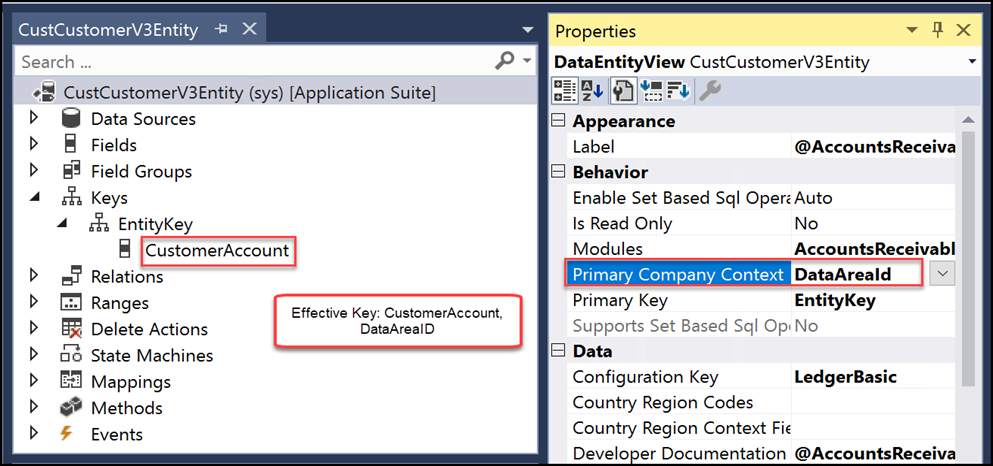Screen dimensions: 993x466
Task: Expand the State Machines node
Action: tap(34, 355)
